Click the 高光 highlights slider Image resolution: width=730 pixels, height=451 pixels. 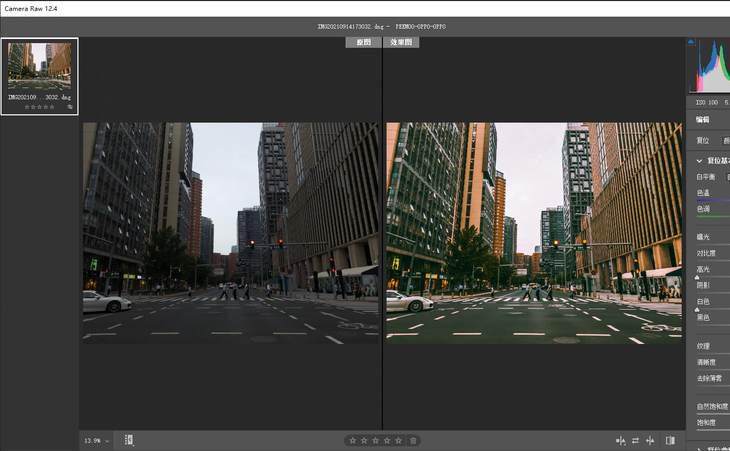tap(713, 275)
